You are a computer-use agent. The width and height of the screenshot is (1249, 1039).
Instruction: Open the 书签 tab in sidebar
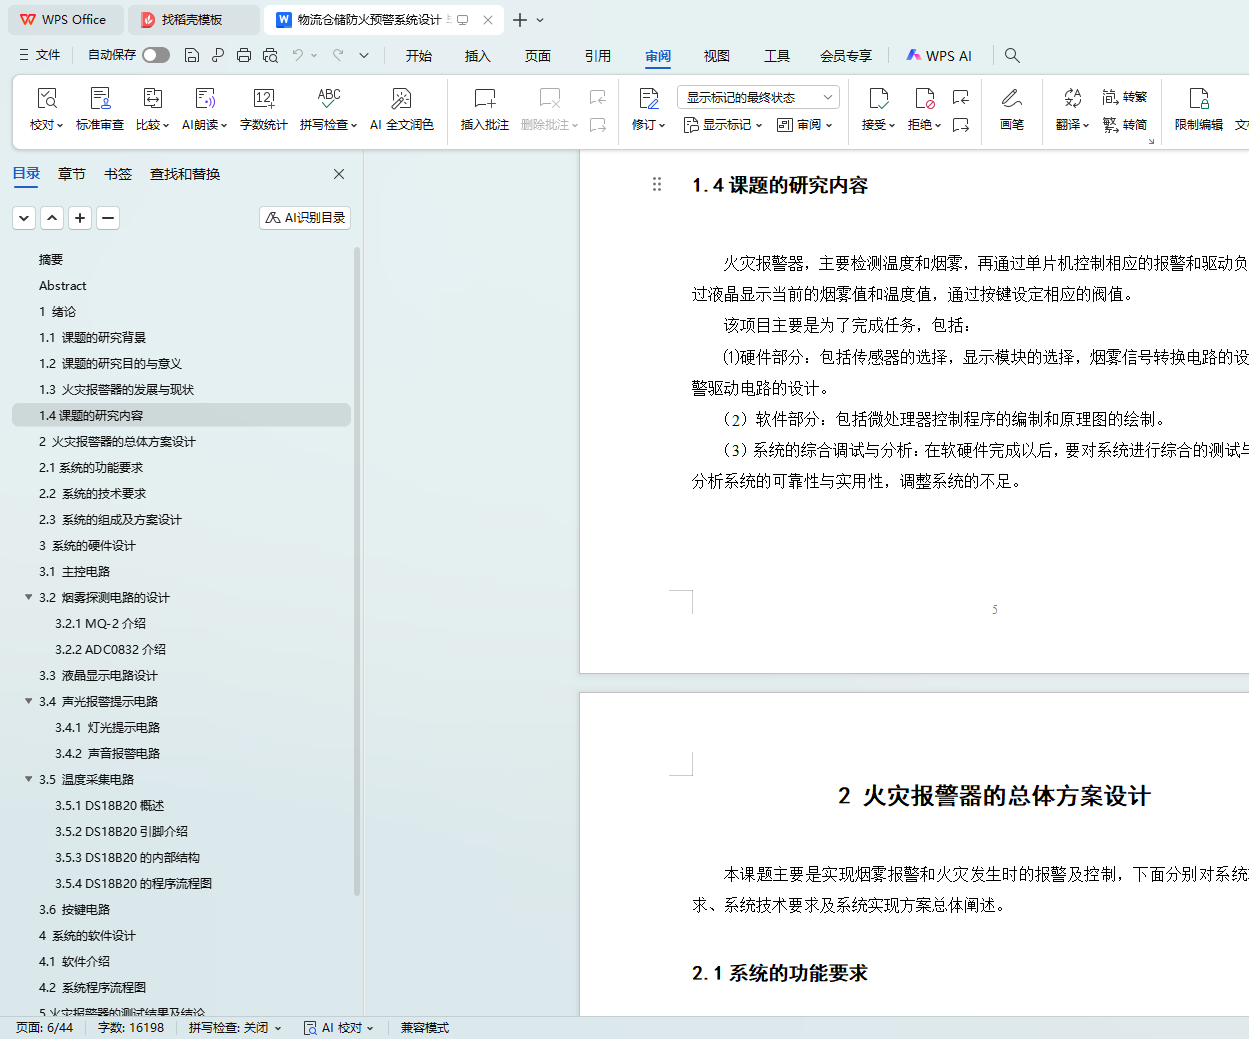coord(118,174)
